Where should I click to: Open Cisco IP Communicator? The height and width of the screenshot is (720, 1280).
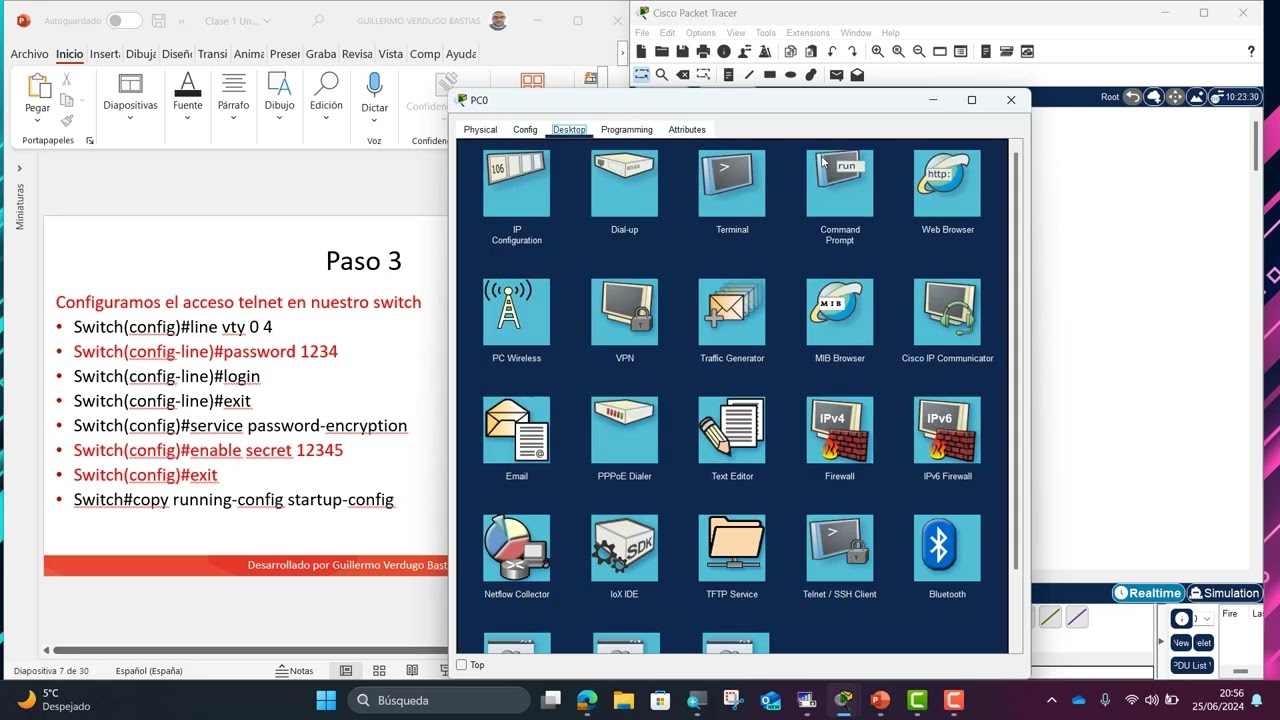coord(947,312)
